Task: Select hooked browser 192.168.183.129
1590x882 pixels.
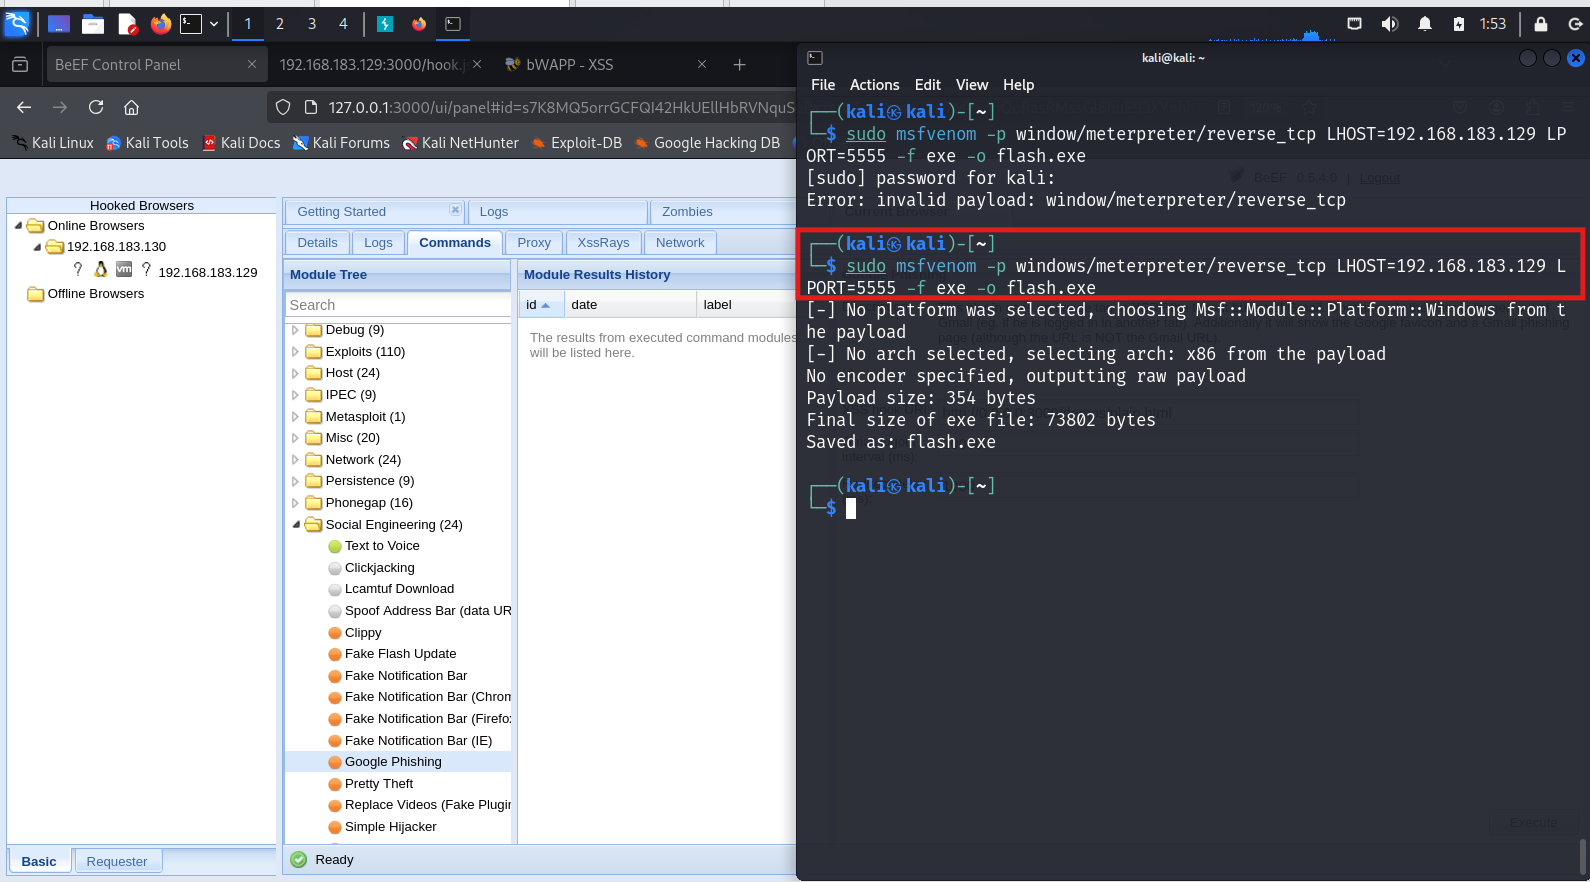Action: [x=207, y=272]
